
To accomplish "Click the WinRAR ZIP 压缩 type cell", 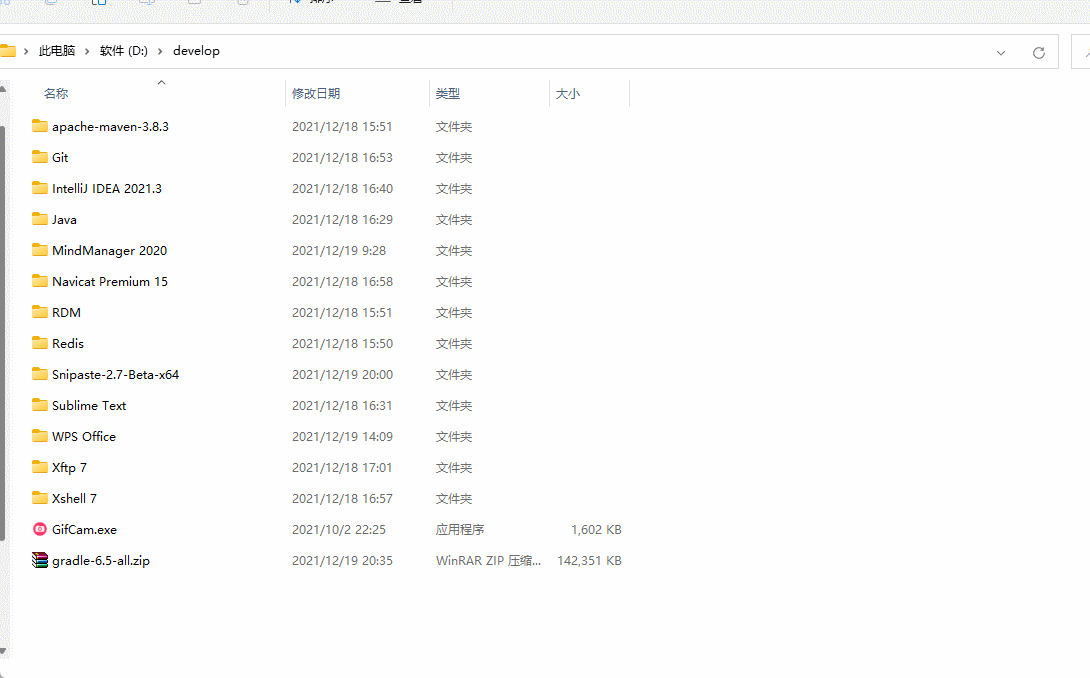I will coord(488,560).
